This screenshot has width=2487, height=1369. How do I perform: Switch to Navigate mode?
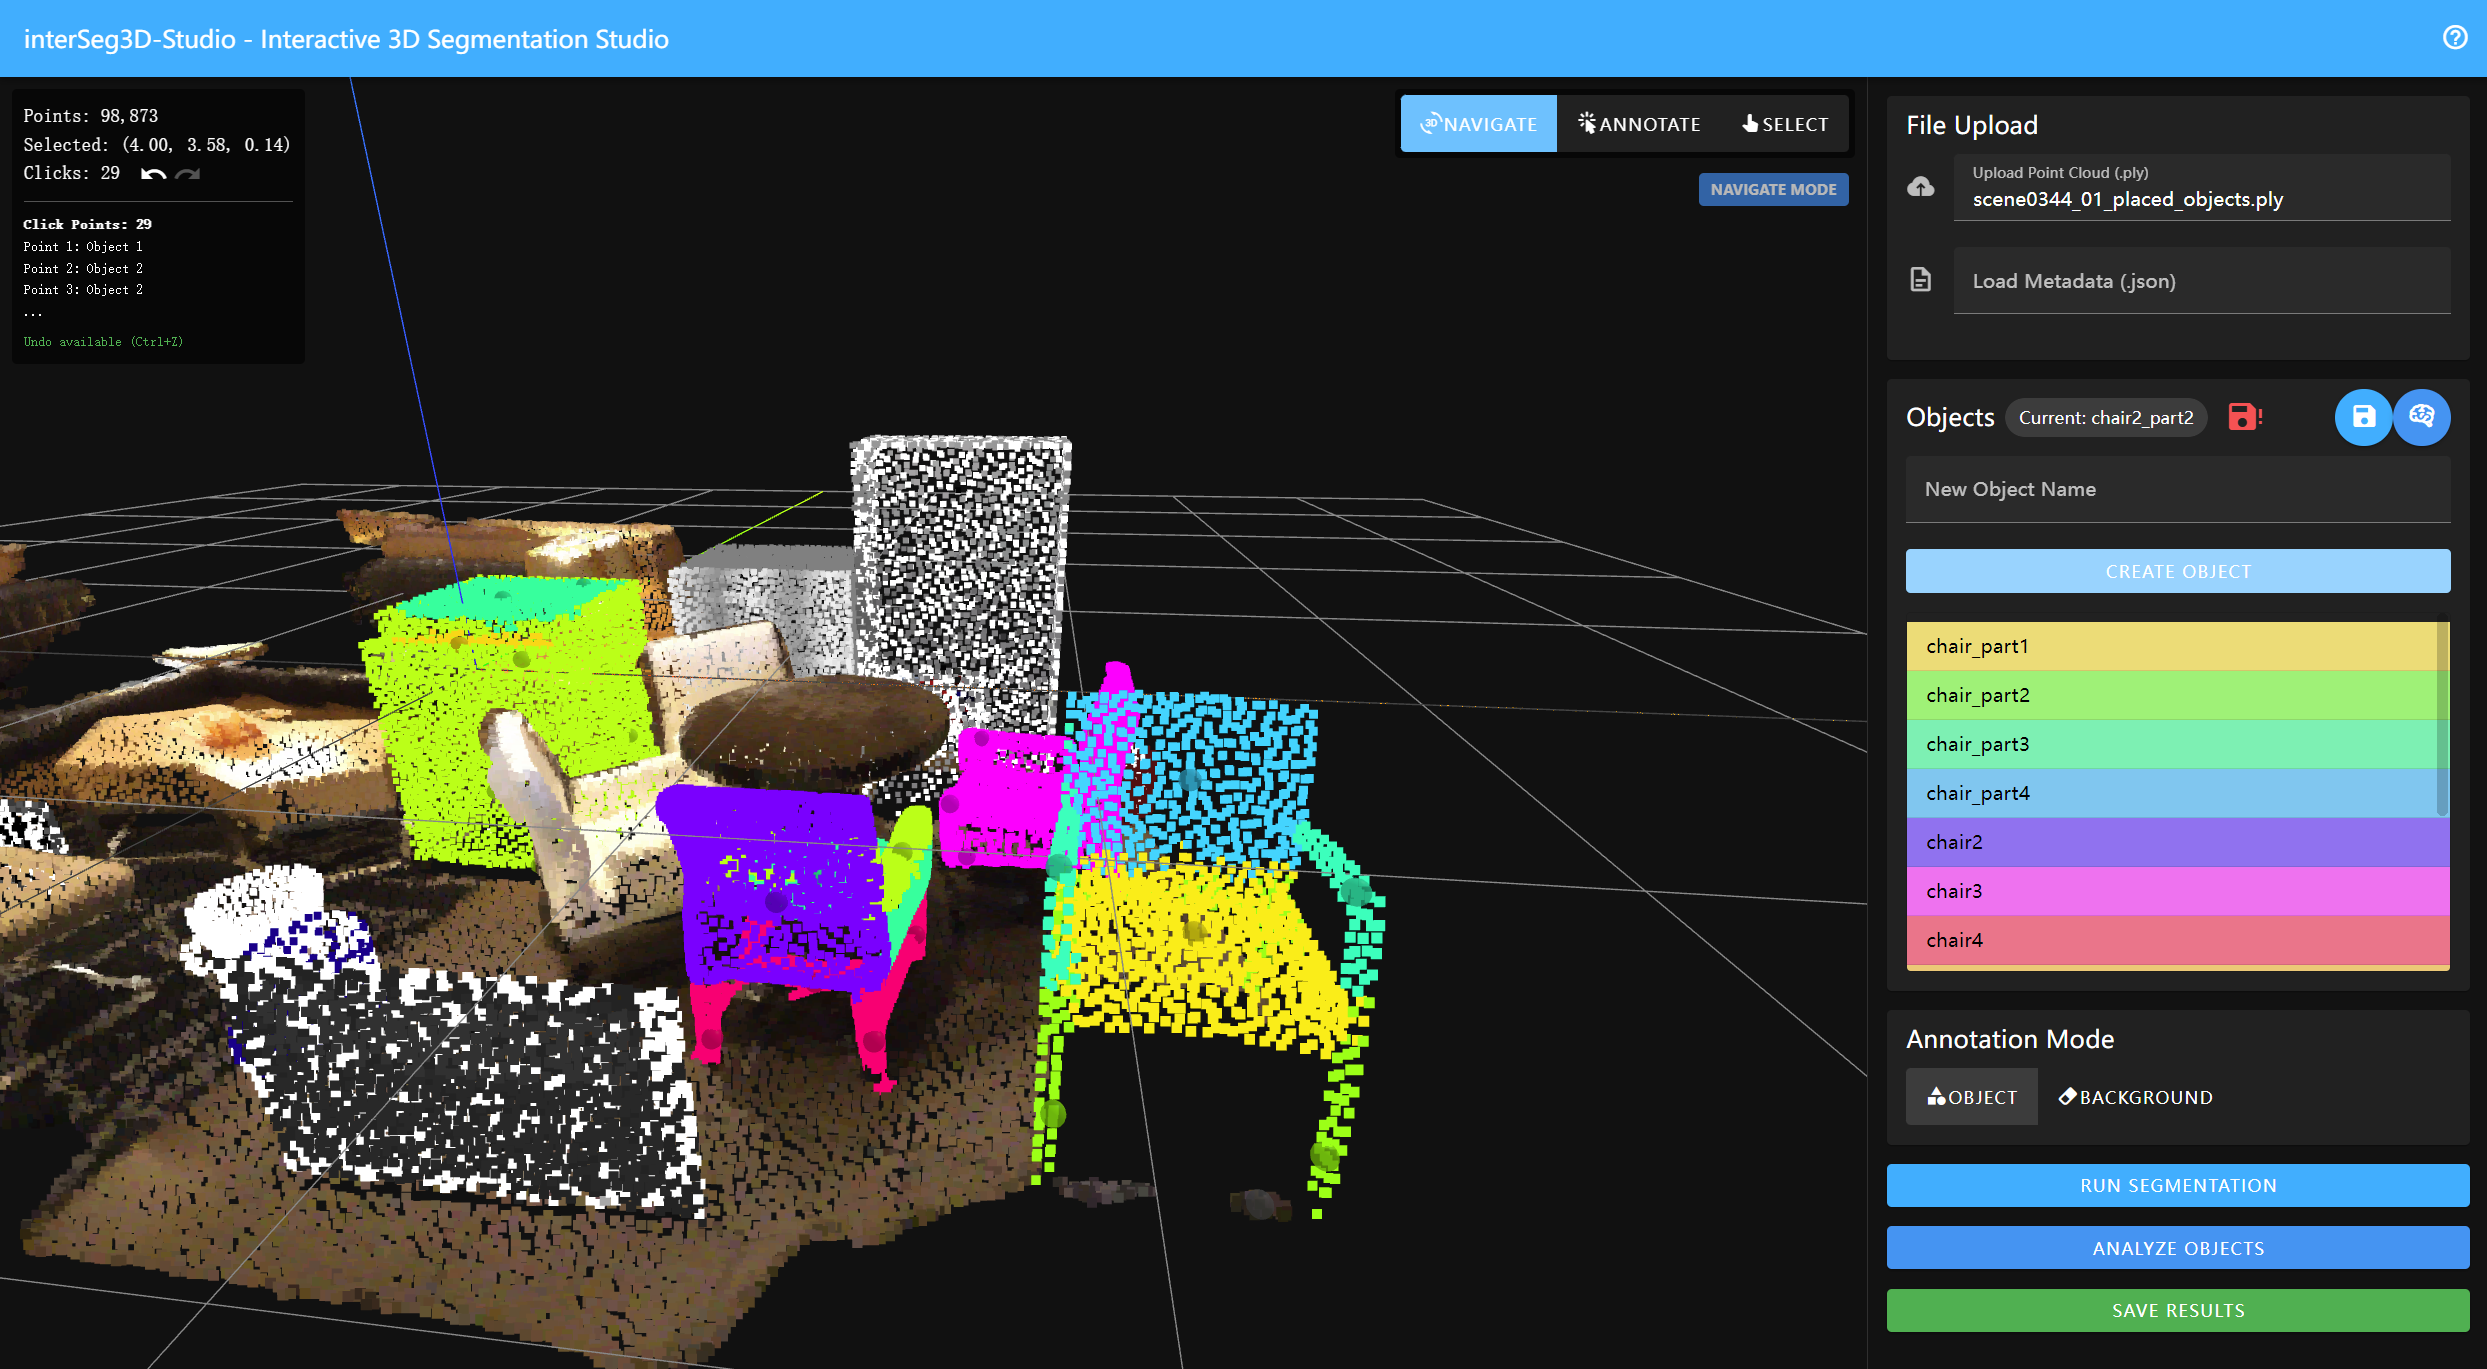tap(1478, 124)
